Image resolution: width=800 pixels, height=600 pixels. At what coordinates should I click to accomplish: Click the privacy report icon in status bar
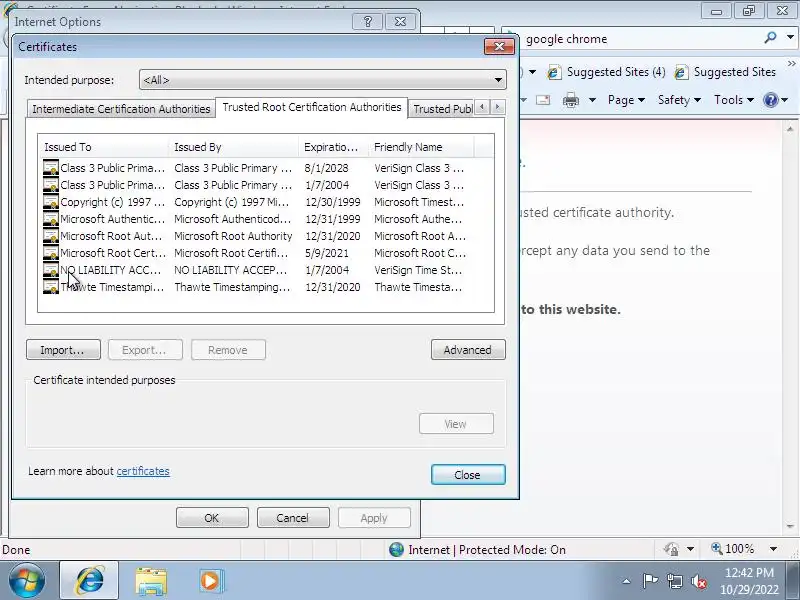tap(671, 549)
